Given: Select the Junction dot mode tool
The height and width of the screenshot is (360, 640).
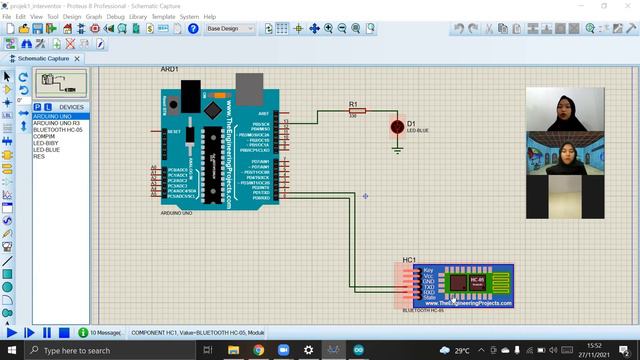Looking at the screenshot, I should [7, 102].
